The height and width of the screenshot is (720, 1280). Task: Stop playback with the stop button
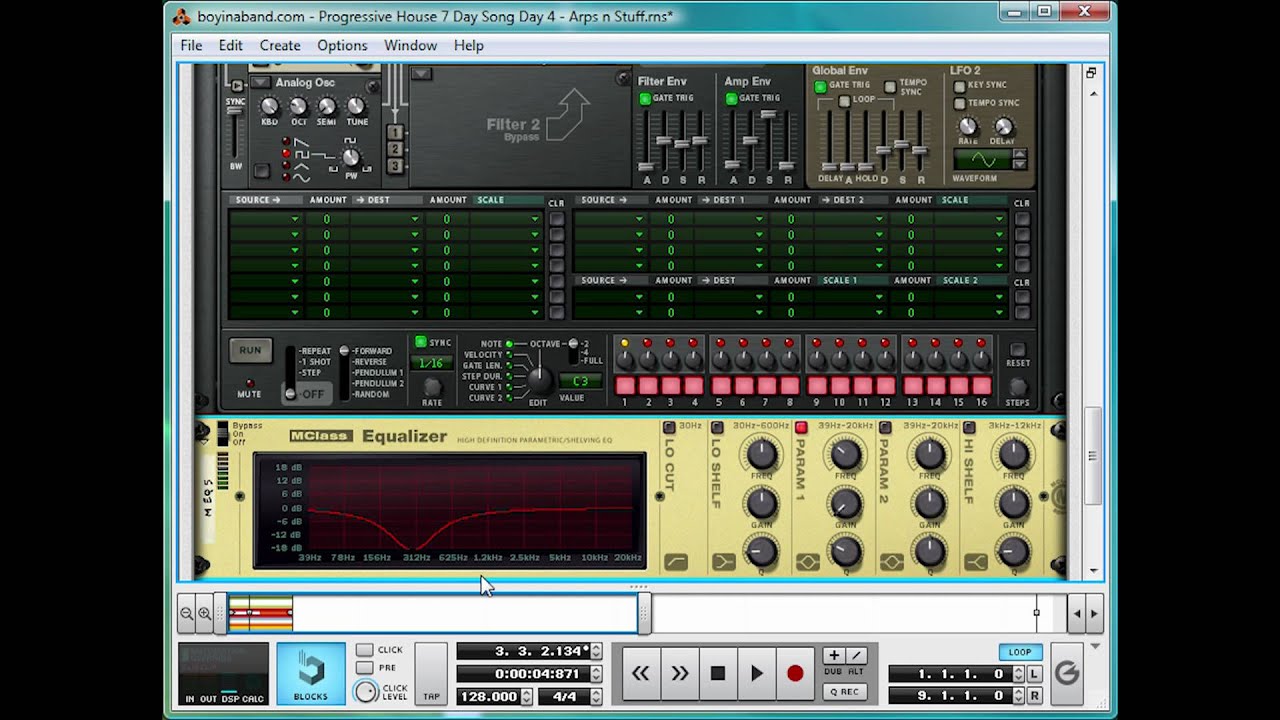pyautogui.click(x=717, y=673)
